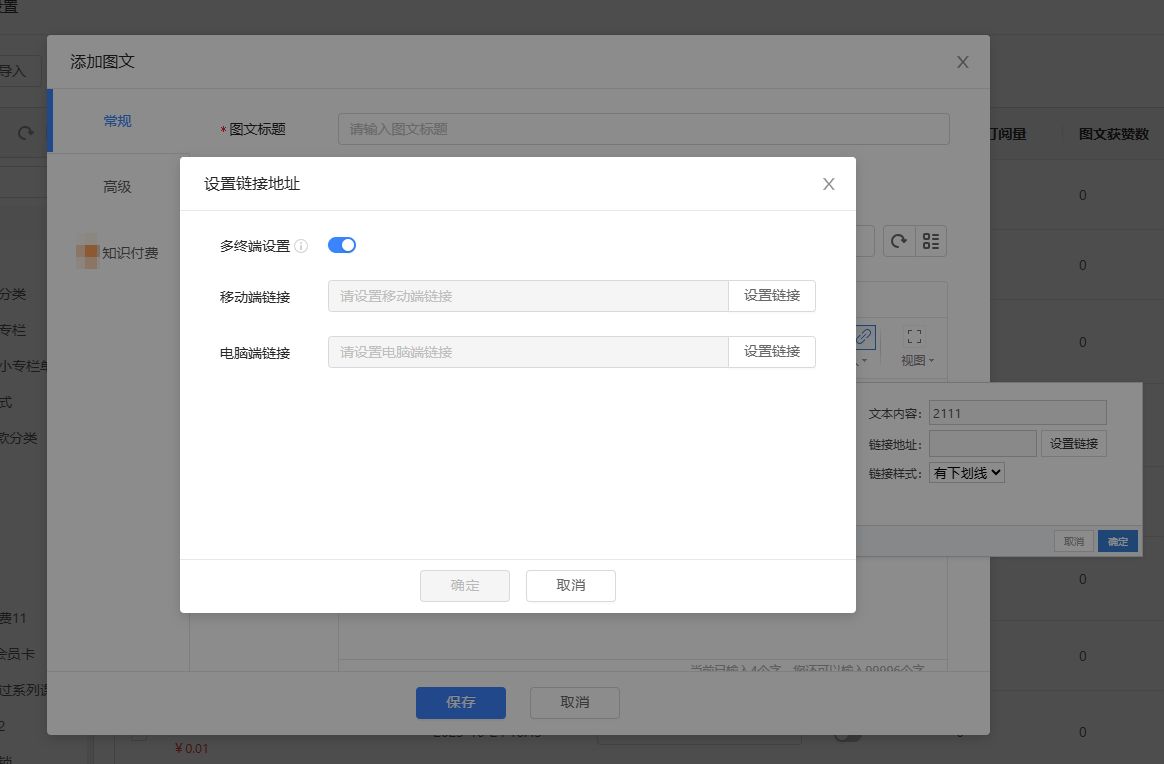Screen dimensions: 1164x764
Task: Open the 链接样式 有下划线 dropdown
Action: click(966, 473)
